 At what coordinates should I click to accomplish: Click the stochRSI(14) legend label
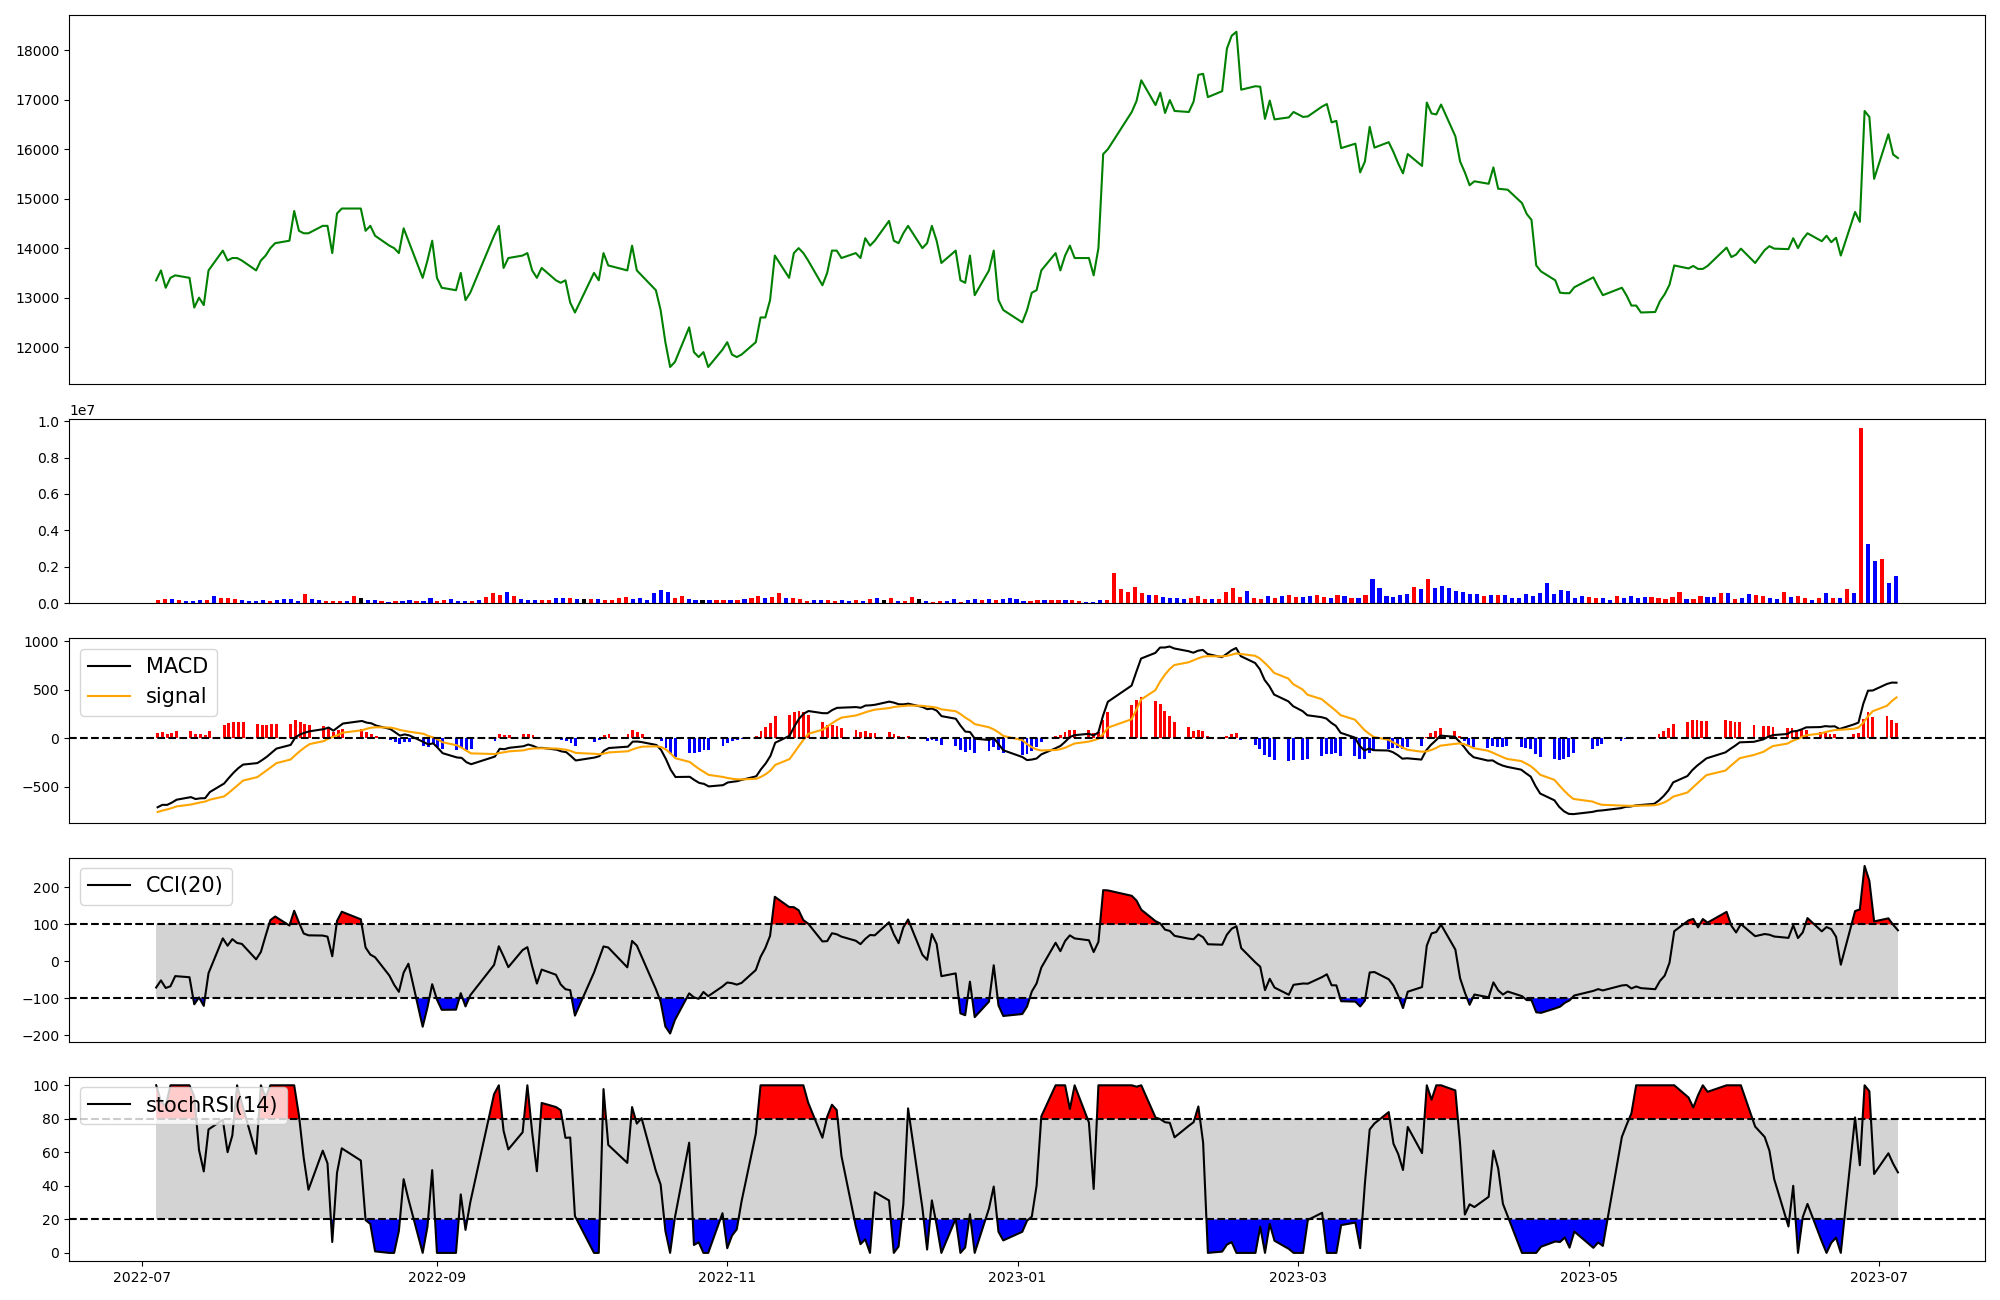click(211, 1104)
